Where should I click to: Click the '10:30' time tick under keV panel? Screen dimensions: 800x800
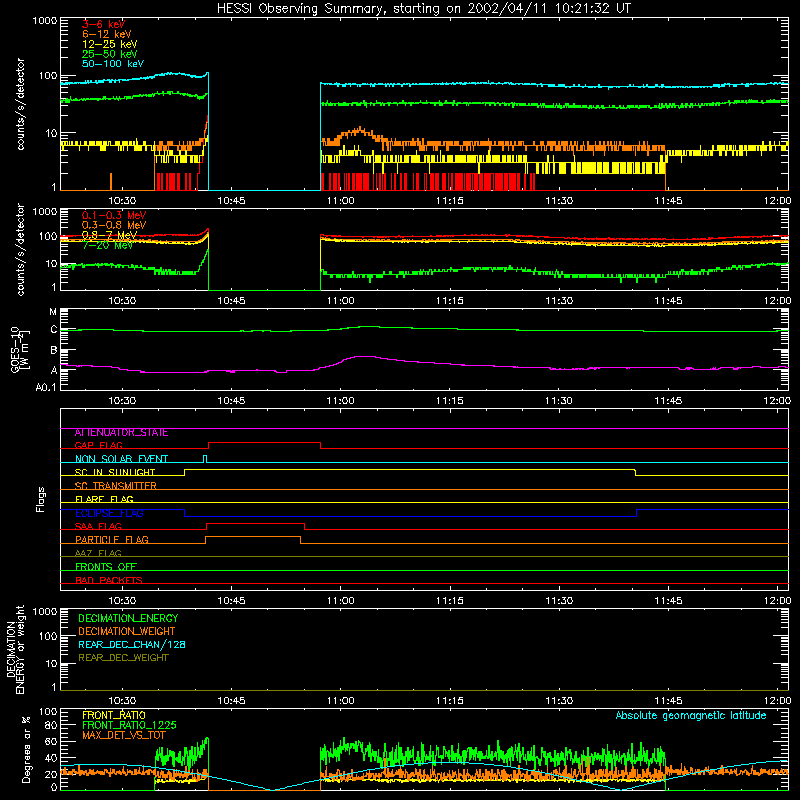click(x=122, y=201)
